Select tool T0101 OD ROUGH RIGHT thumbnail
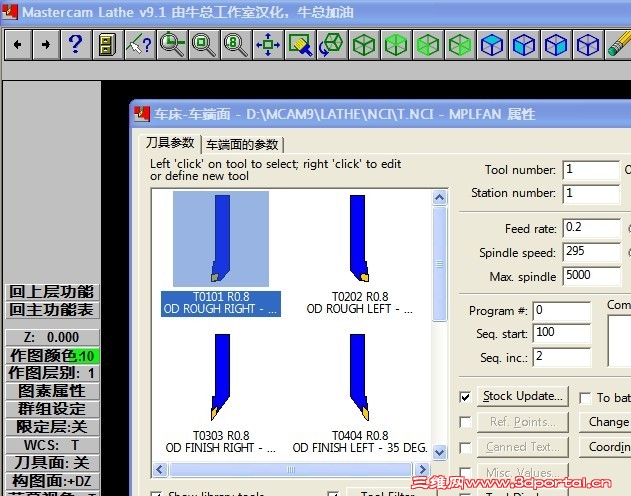This screenshot has width=631, height=496. 221,239
